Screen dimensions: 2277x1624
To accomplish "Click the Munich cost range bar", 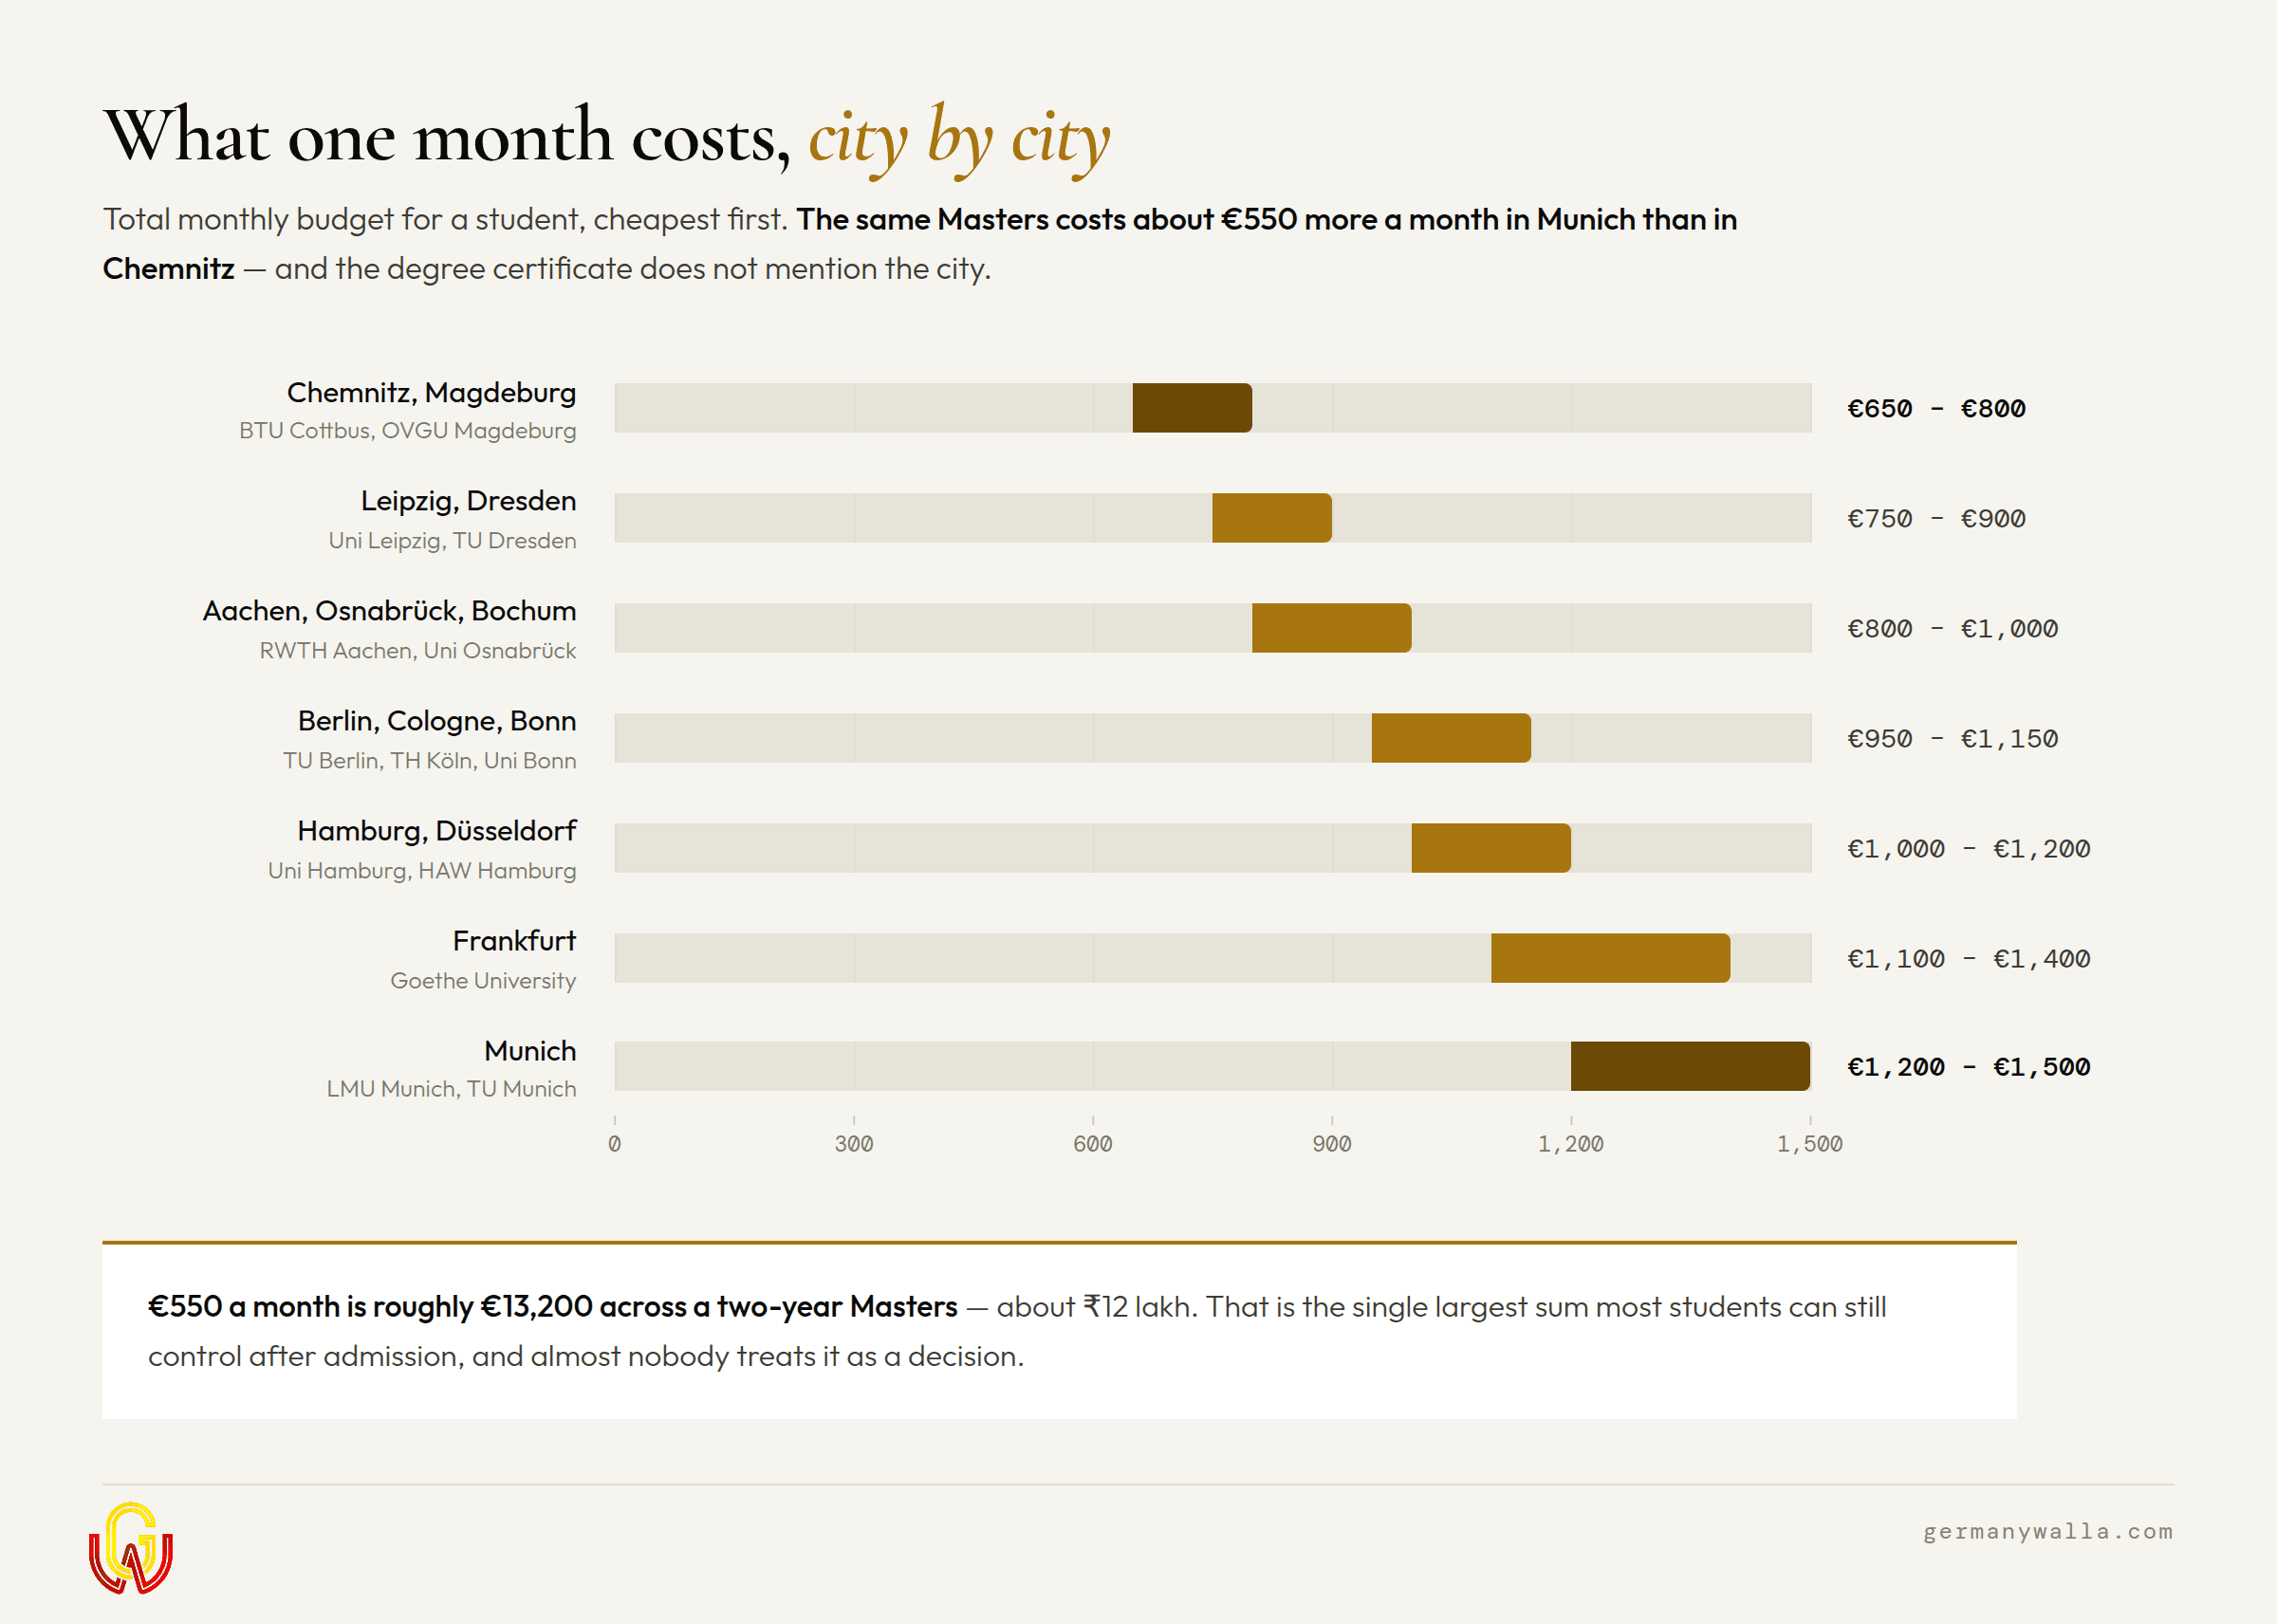I will coord(1690,1066).
